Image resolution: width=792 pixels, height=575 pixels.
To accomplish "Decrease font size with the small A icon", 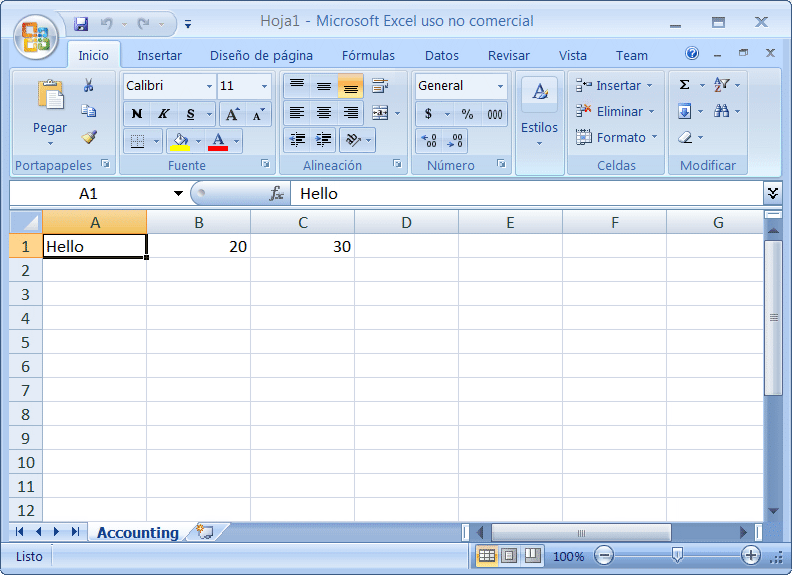I will (258, 114).
